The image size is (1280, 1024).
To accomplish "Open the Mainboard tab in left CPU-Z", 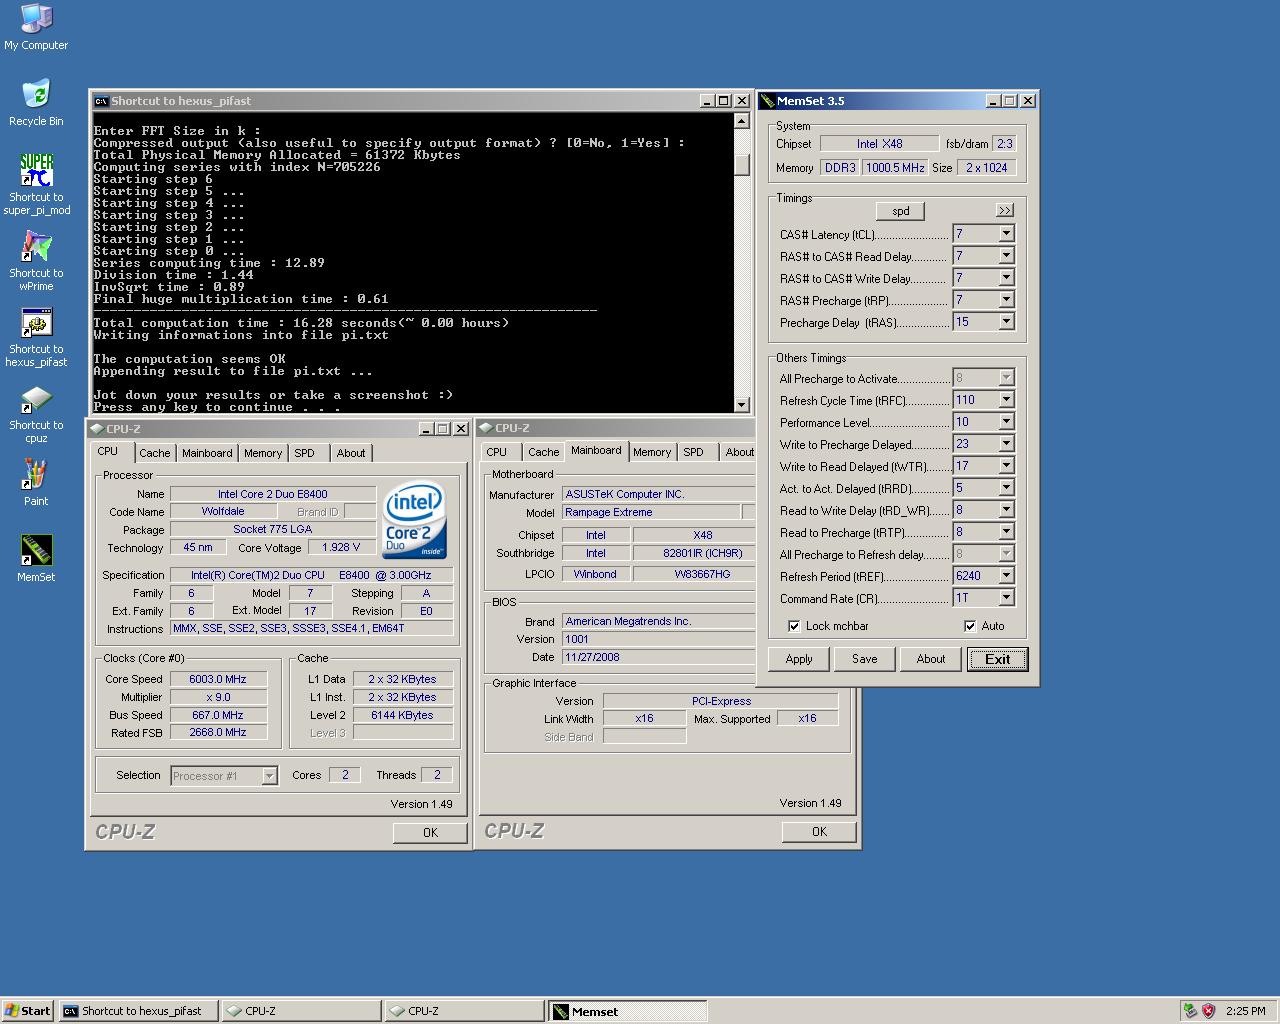I will (207, 453).
